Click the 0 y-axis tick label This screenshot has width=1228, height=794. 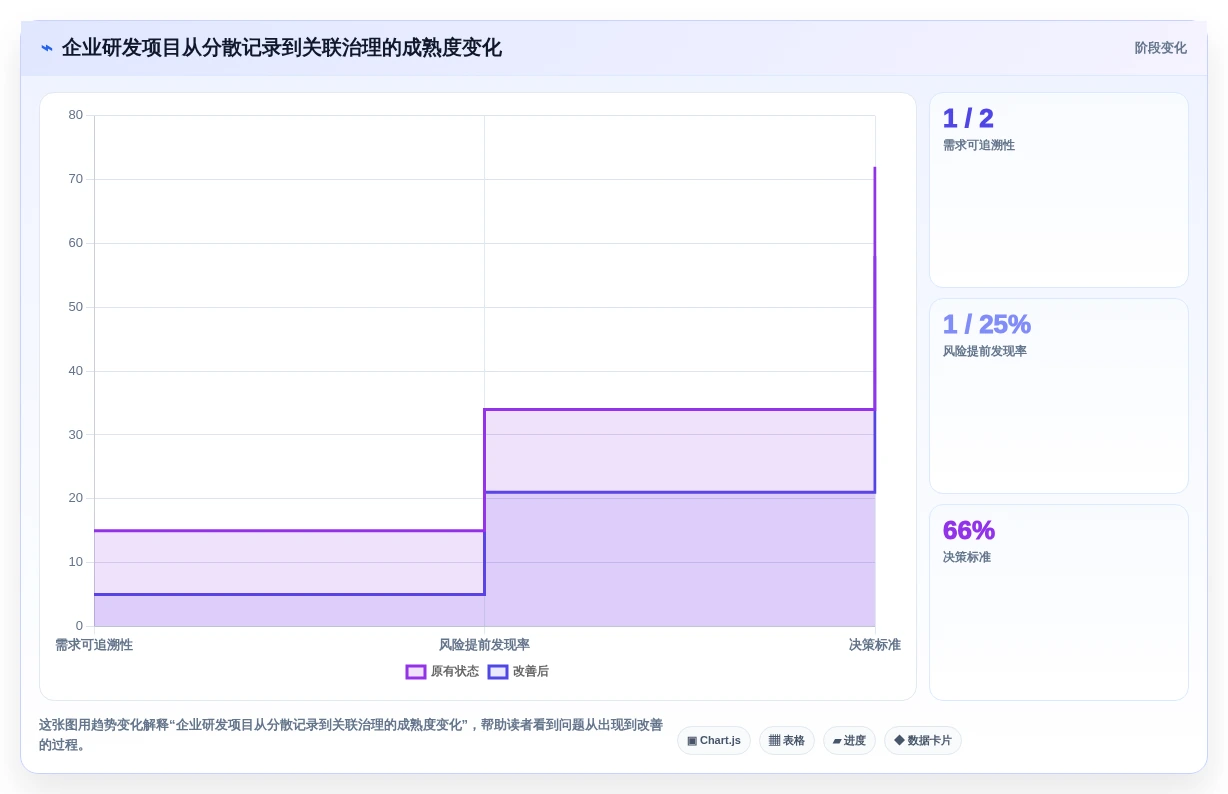[x=80, y=626]
